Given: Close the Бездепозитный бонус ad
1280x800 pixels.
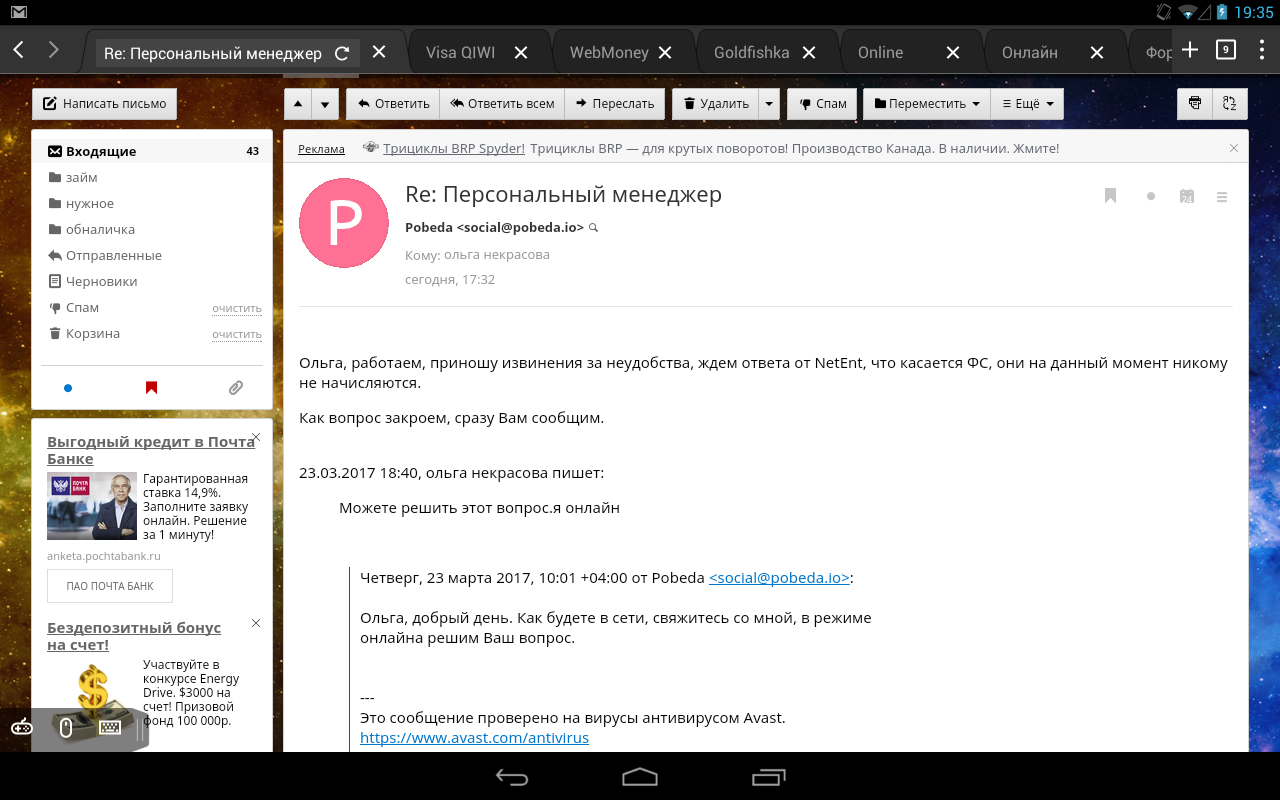Looking at the screenshot, I should 256,623.
